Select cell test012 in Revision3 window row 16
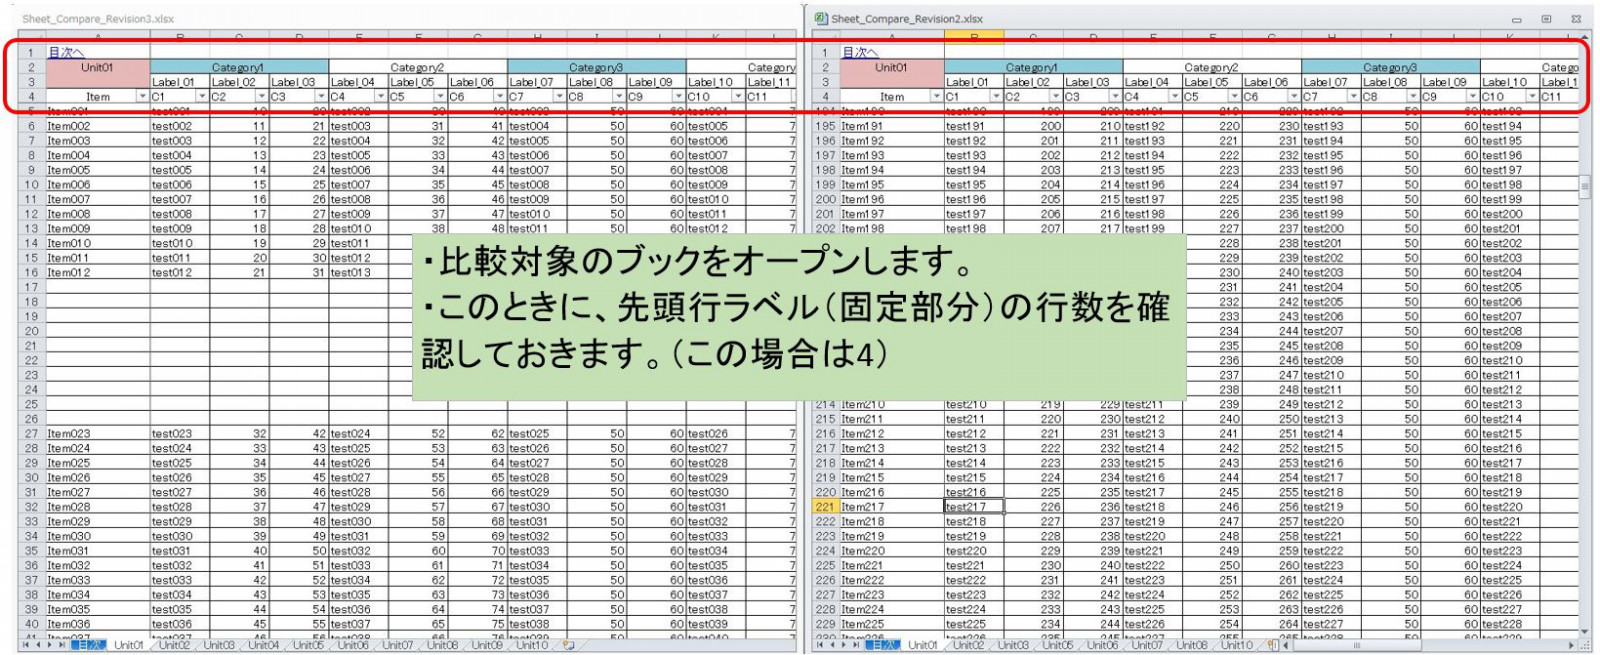1600x655 pixels. (x=179, y=272)
